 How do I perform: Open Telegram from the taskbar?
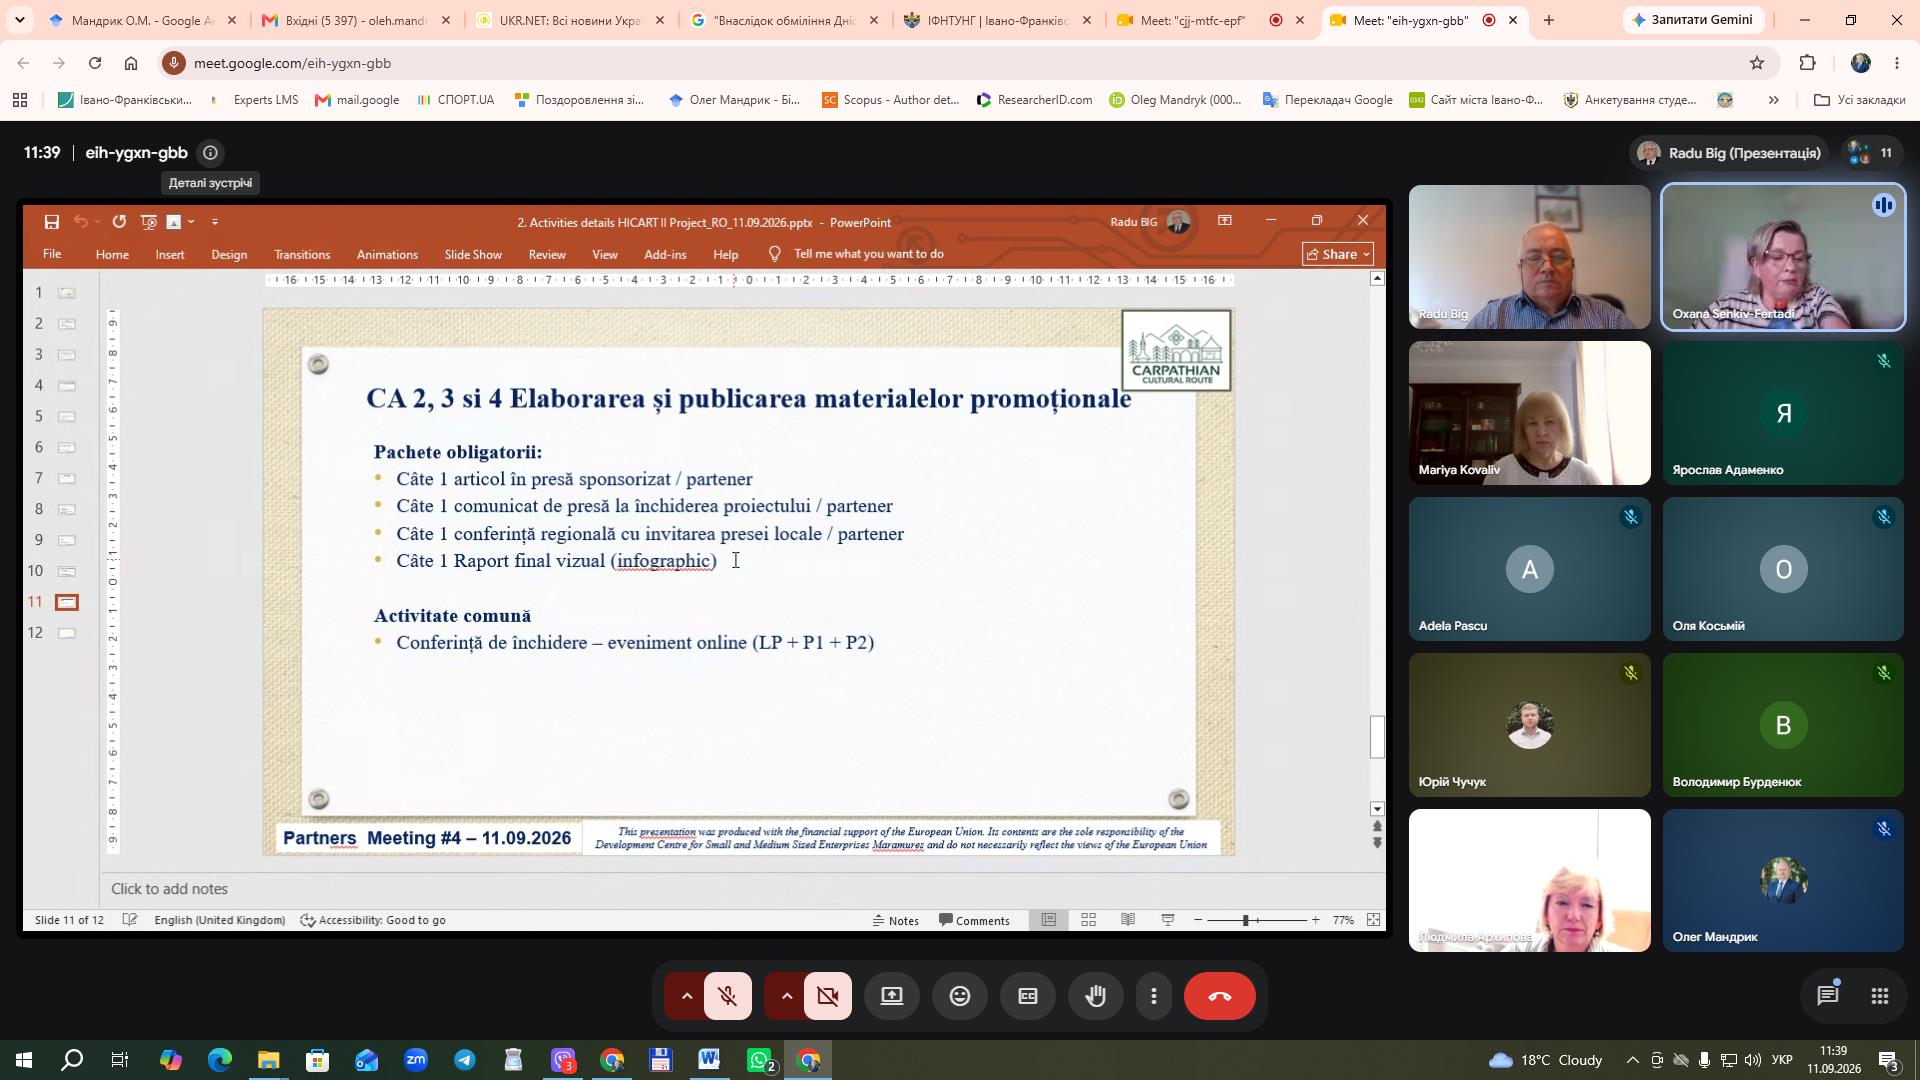click(465, 1060)
